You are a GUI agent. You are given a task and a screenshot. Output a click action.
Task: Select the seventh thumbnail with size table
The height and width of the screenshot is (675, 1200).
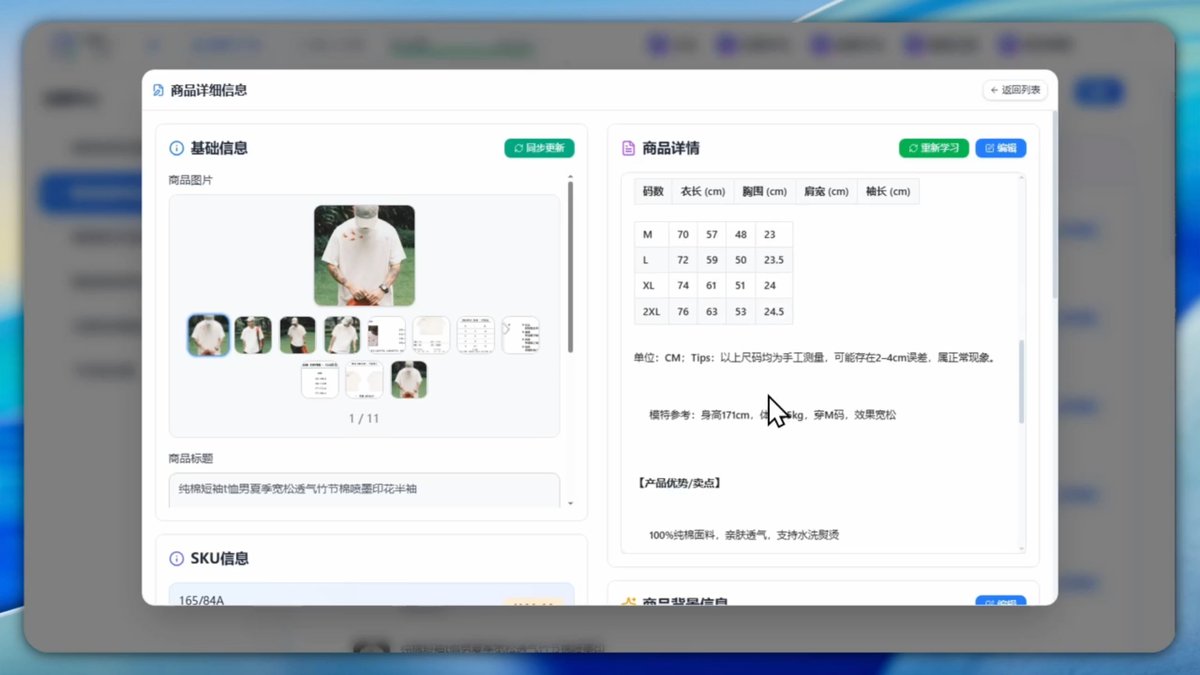(476, 335)
